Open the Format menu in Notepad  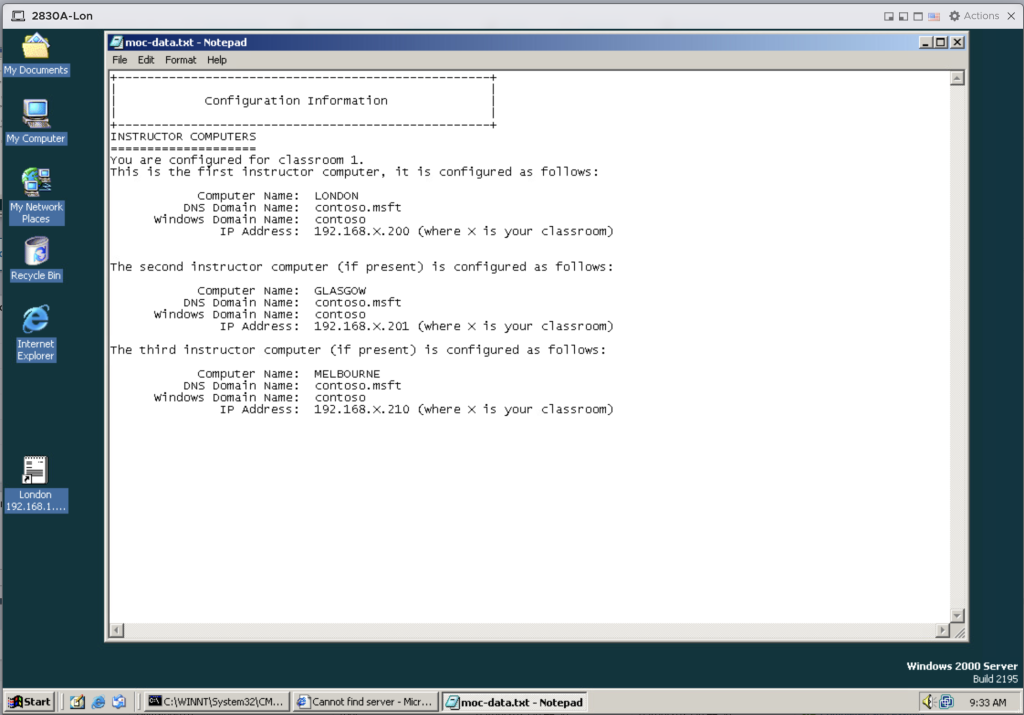[180, 60]
